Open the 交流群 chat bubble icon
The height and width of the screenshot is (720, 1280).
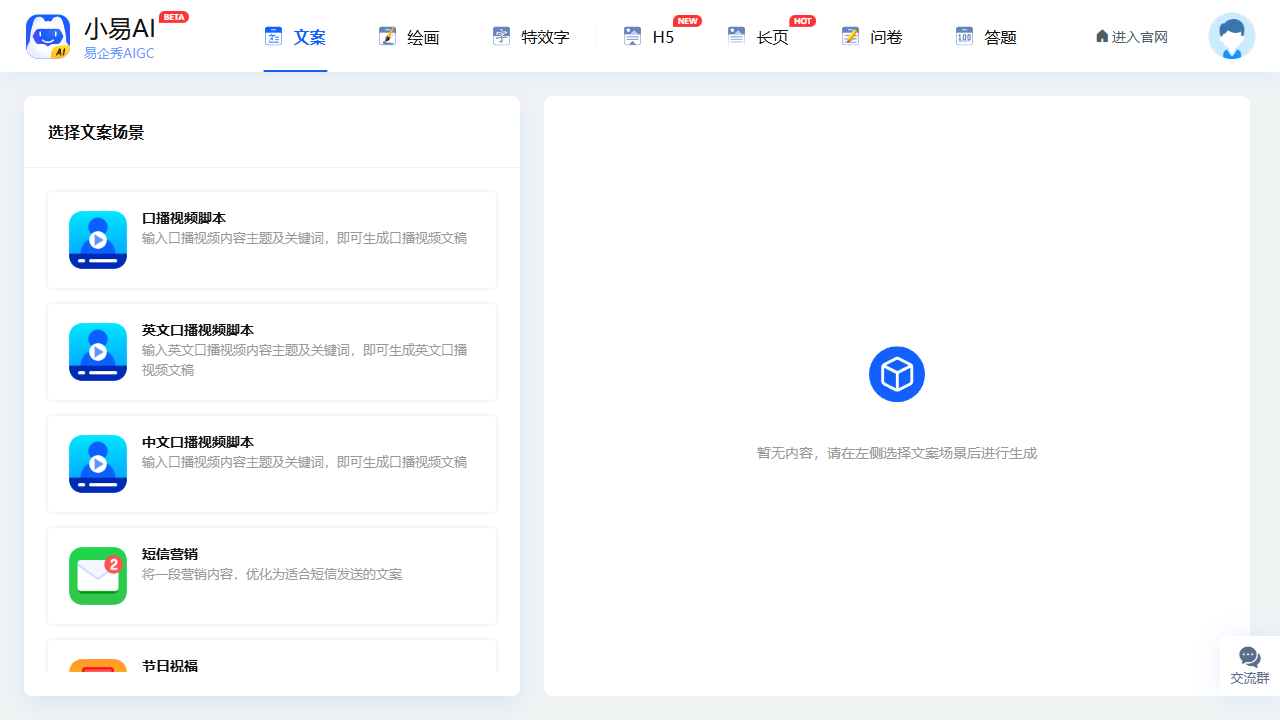tap(1249, 657)
